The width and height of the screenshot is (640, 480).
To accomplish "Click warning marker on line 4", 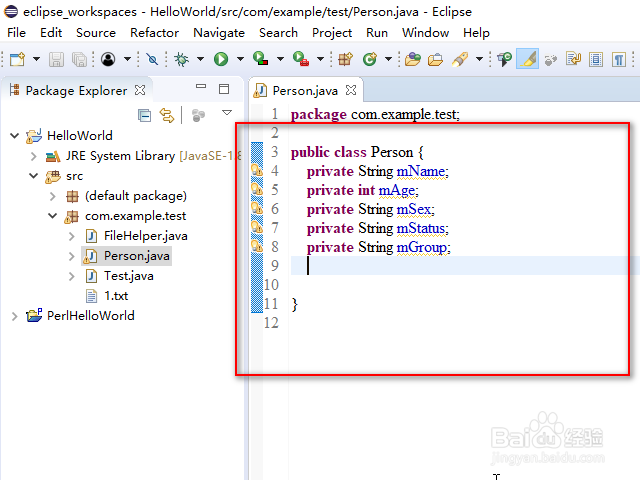I will pos(257,170).
